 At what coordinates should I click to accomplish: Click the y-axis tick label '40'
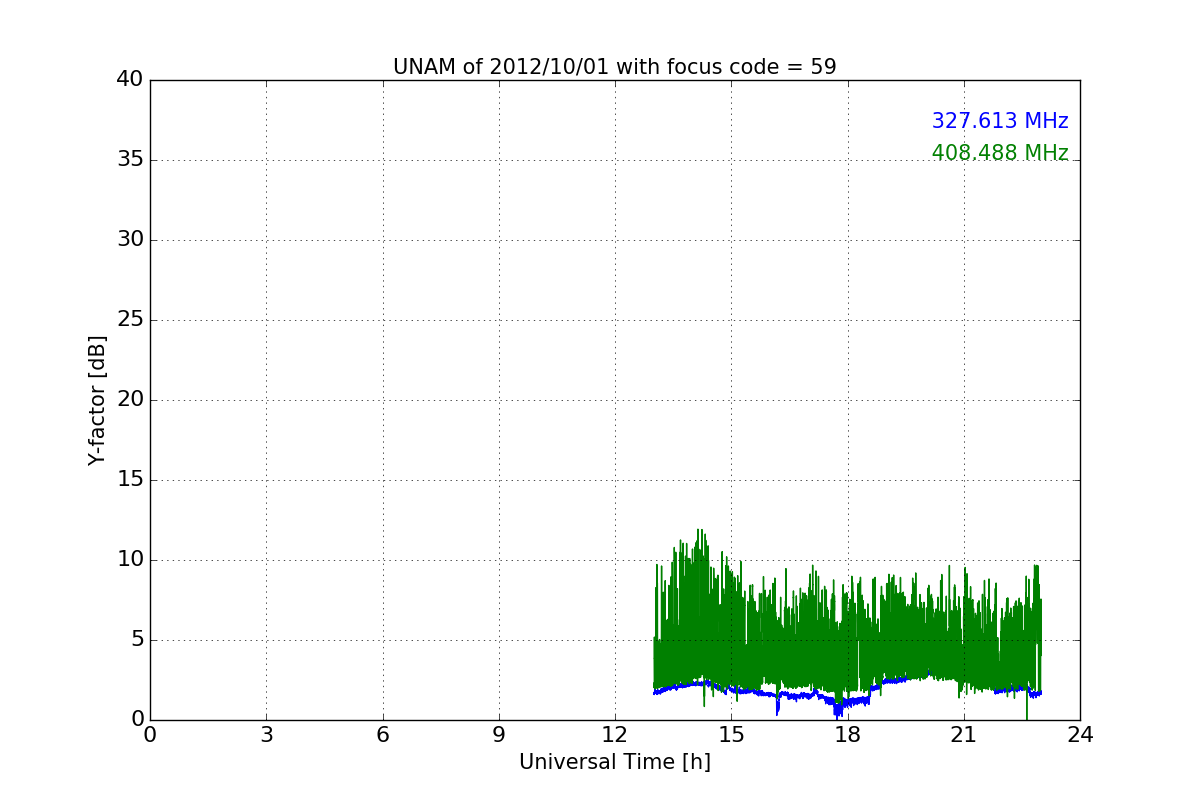click(129, 80)
